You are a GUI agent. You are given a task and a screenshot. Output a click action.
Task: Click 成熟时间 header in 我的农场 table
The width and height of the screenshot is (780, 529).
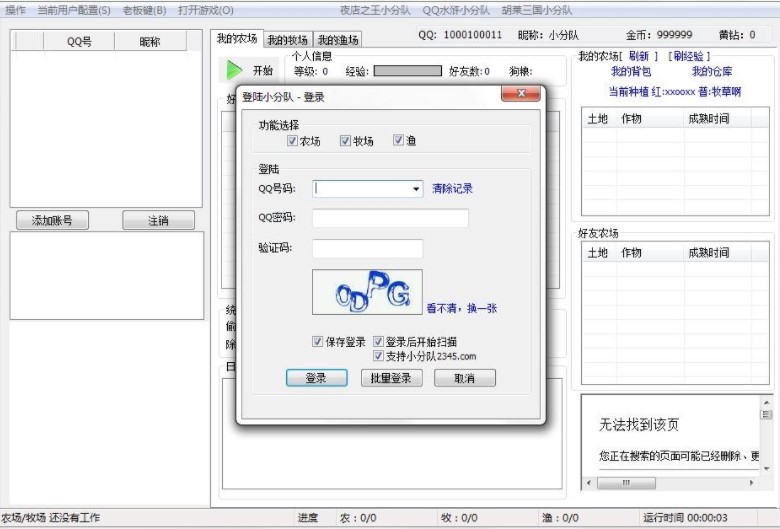click(x=717, y=118)
